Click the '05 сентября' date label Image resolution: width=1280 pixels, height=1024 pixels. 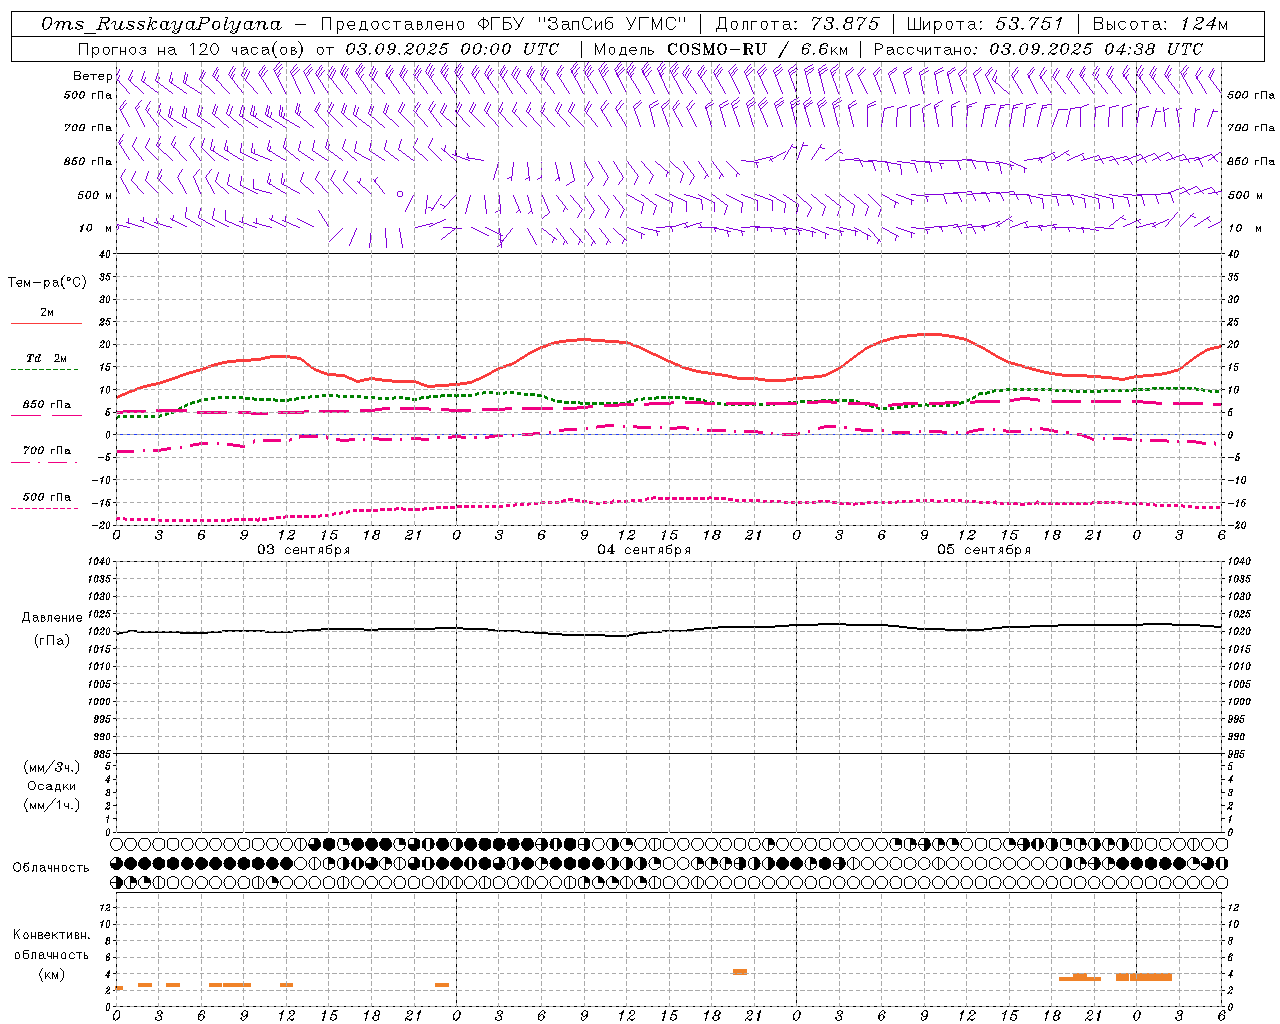984,549
